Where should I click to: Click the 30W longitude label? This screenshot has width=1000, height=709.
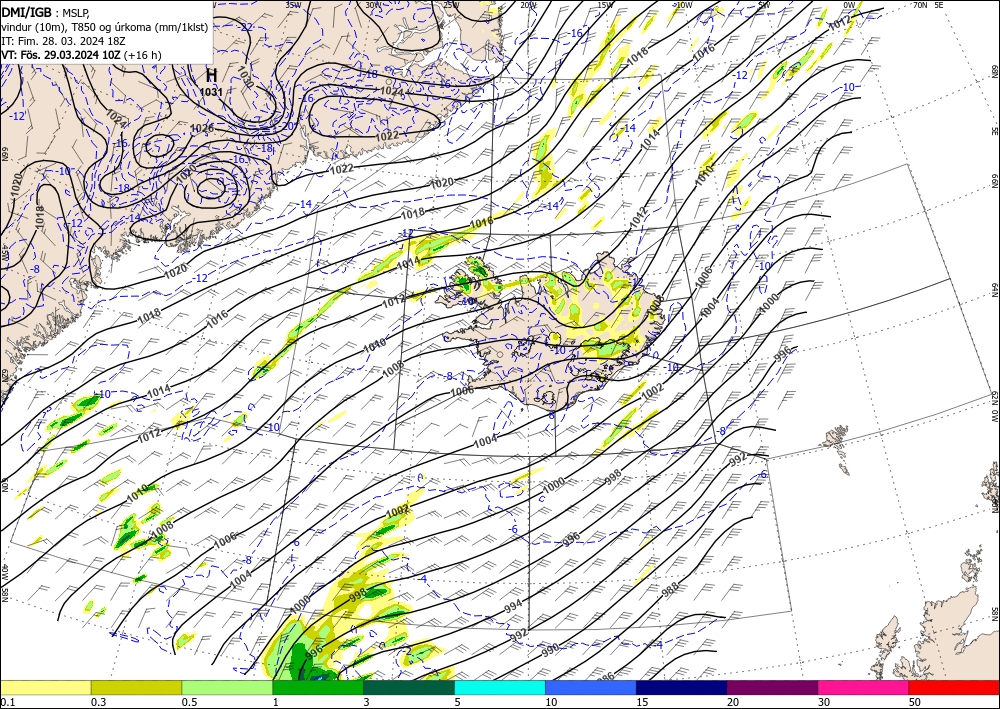373,4
